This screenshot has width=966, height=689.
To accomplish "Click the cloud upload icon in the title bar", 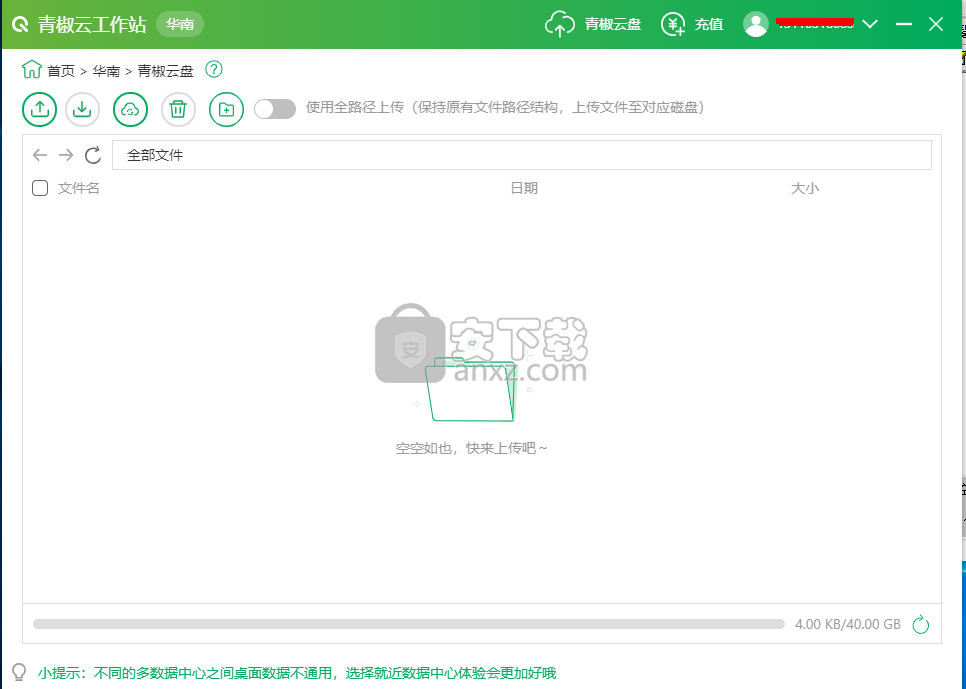I will tap(560, 24).
